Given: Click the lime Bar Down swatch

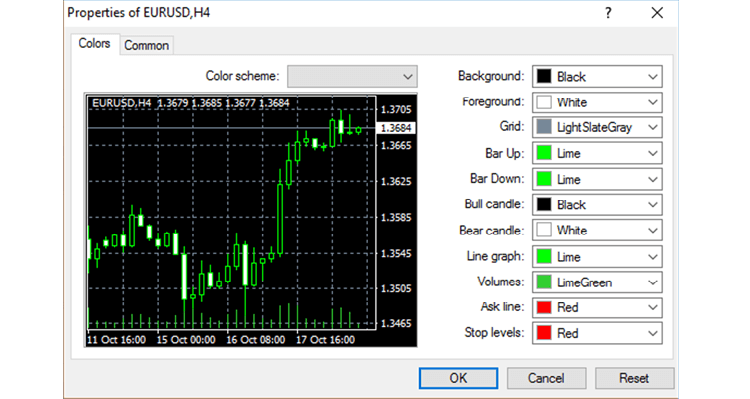Looking at the screenshot, I should (x=544, y=179).
